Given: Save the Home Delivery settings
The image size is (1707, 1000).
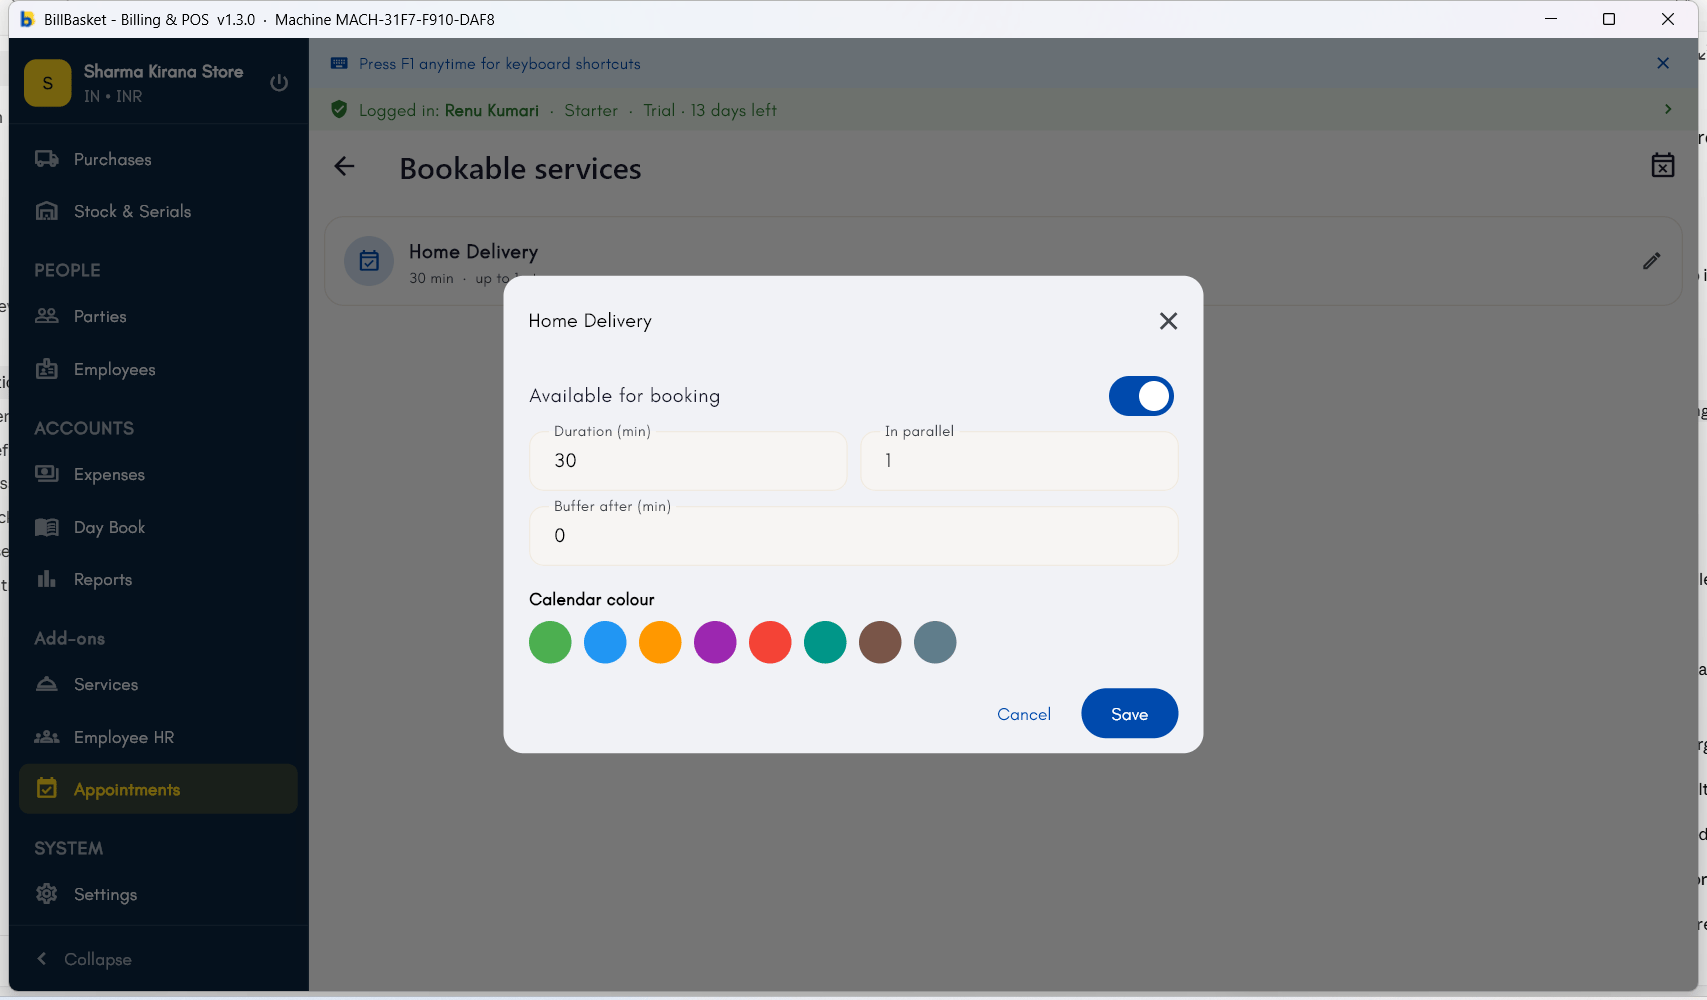Looking at the screenshot, I should click(1129, 713).
